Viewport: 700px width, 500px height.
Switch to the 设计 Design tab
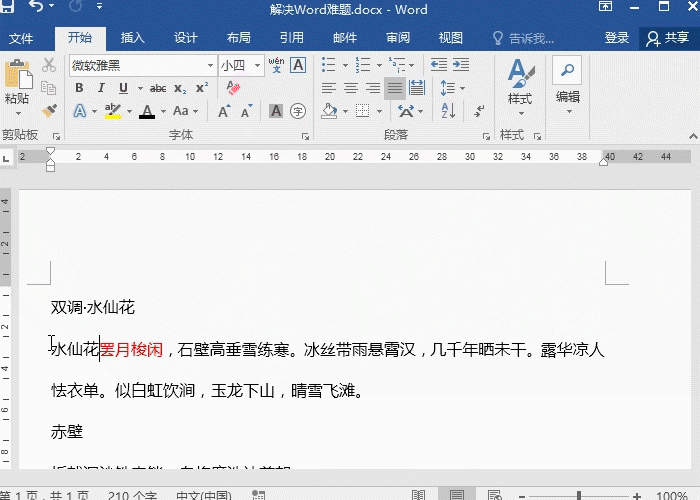click(186, 38)
